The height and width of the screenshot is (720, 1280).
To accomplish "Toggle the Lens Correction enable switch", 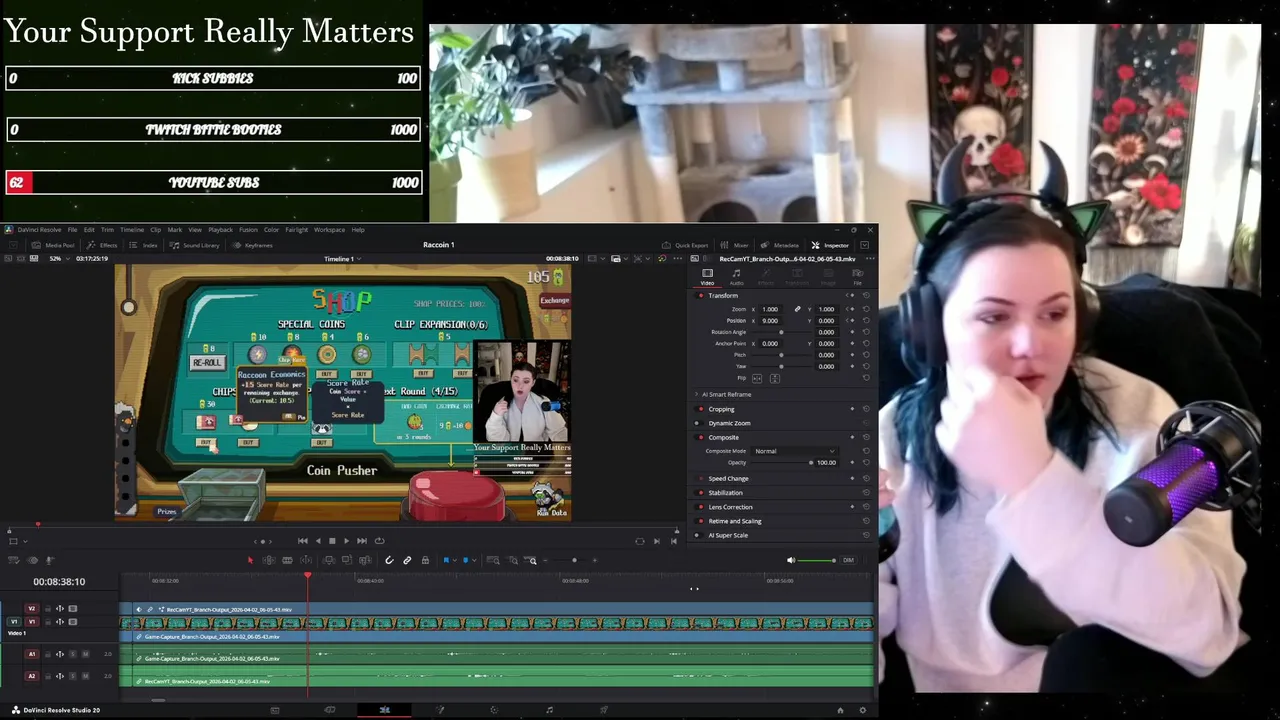I will pyautogui.click(x=698, y=506).
